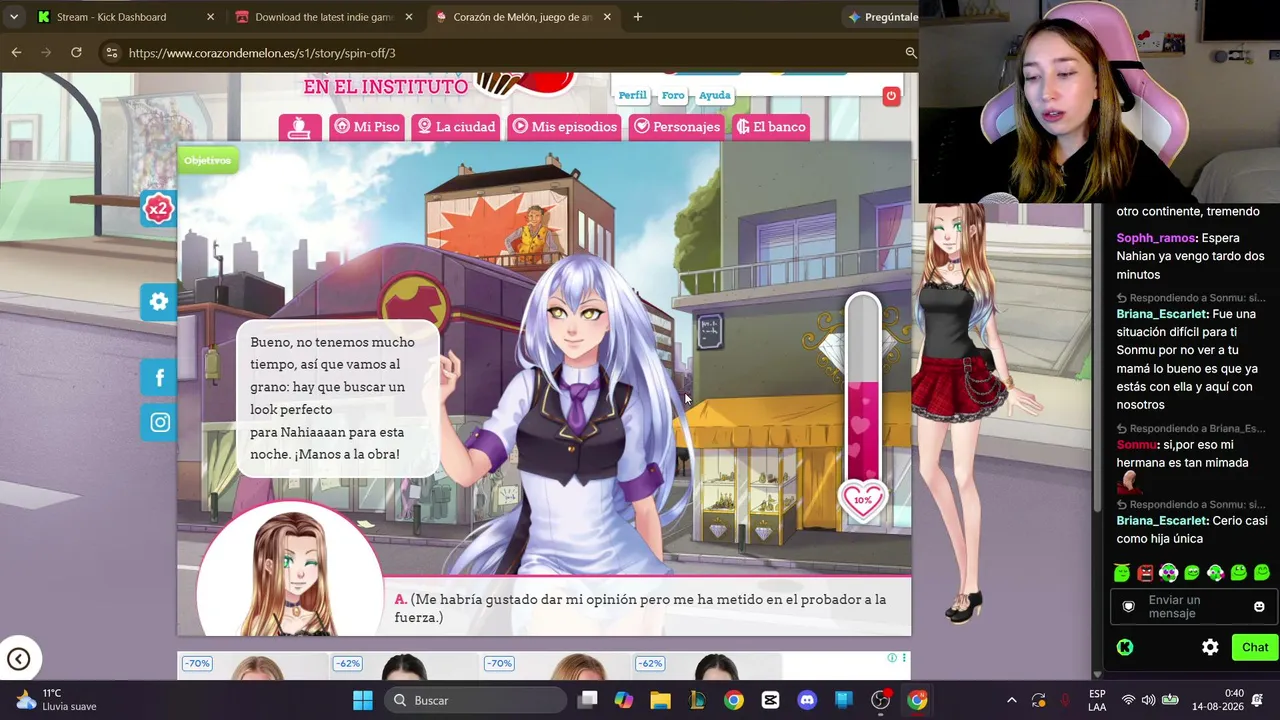The image size is (1280, 720).
Task: Show the Objetivos panel
Action: click(x=208, y=160)
